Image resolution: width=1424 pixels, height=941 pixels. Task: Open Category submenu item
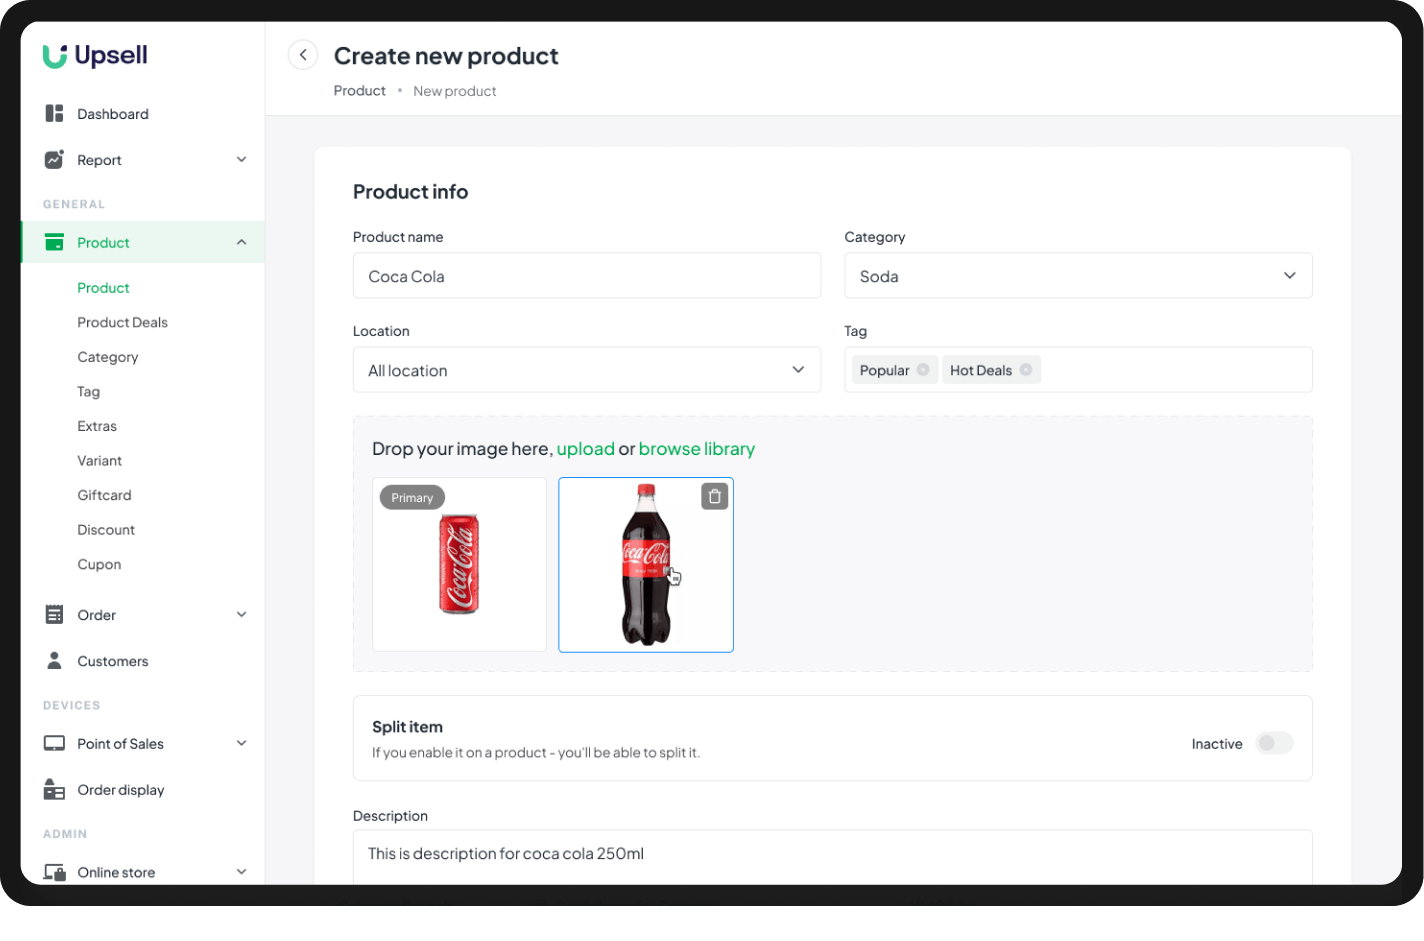pos(108,357)
